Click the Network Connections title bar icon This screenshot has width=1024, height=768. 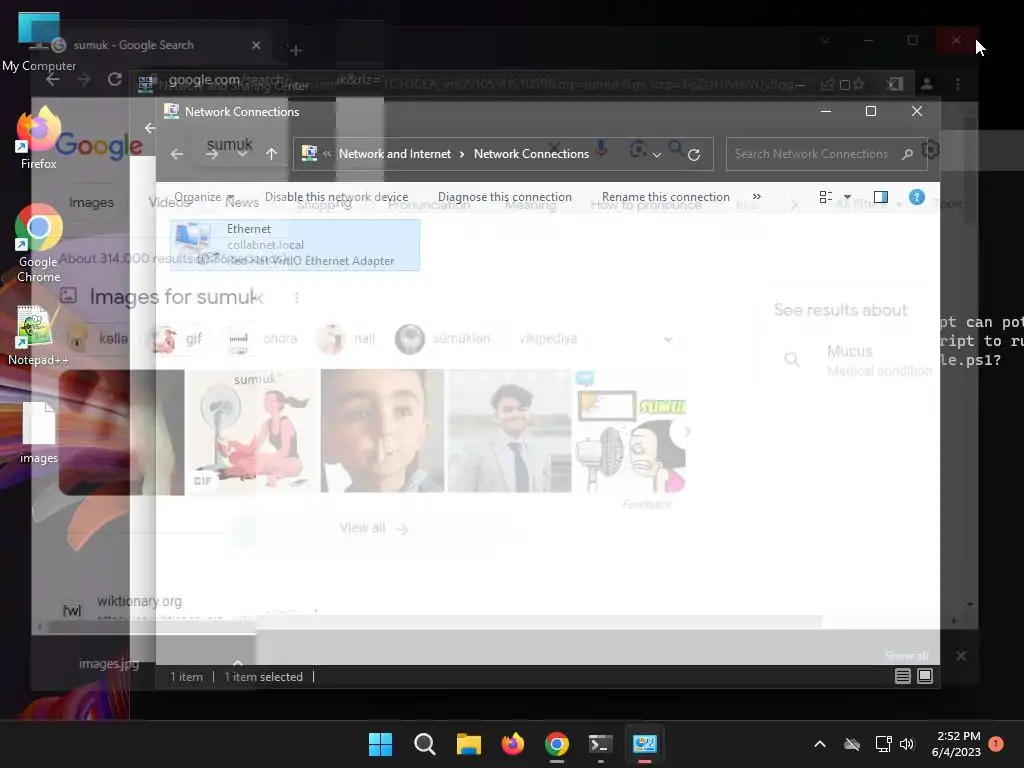click(171, 112)
